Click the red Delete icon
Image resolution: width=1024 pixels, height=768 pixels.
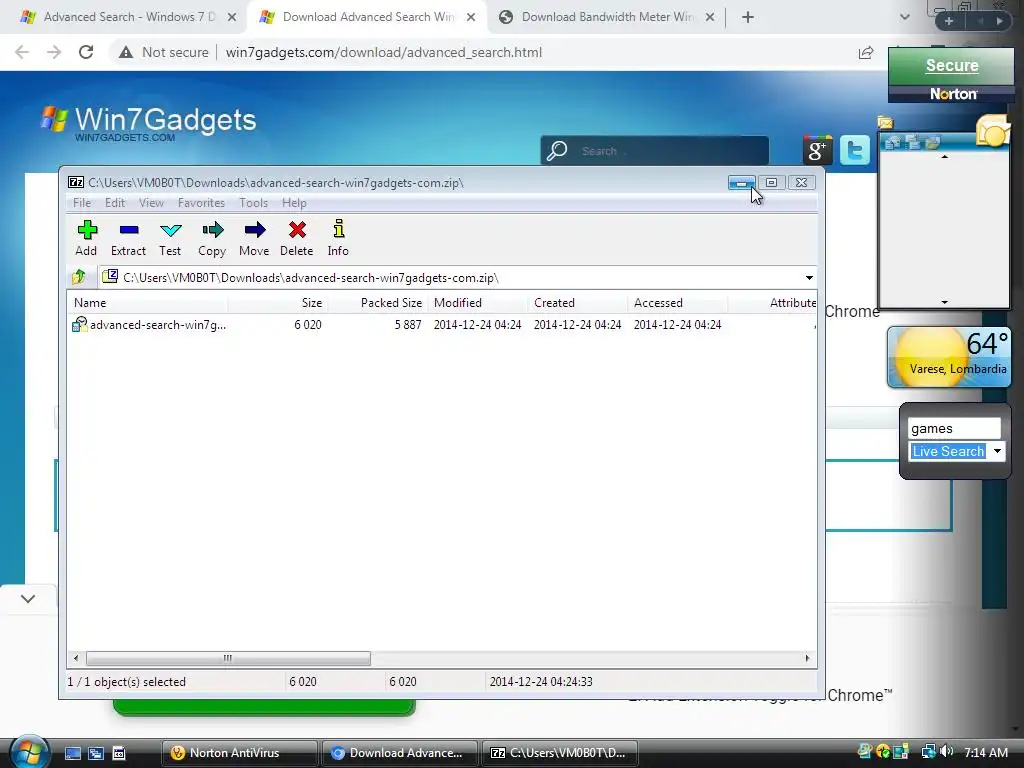coord(297,230)
